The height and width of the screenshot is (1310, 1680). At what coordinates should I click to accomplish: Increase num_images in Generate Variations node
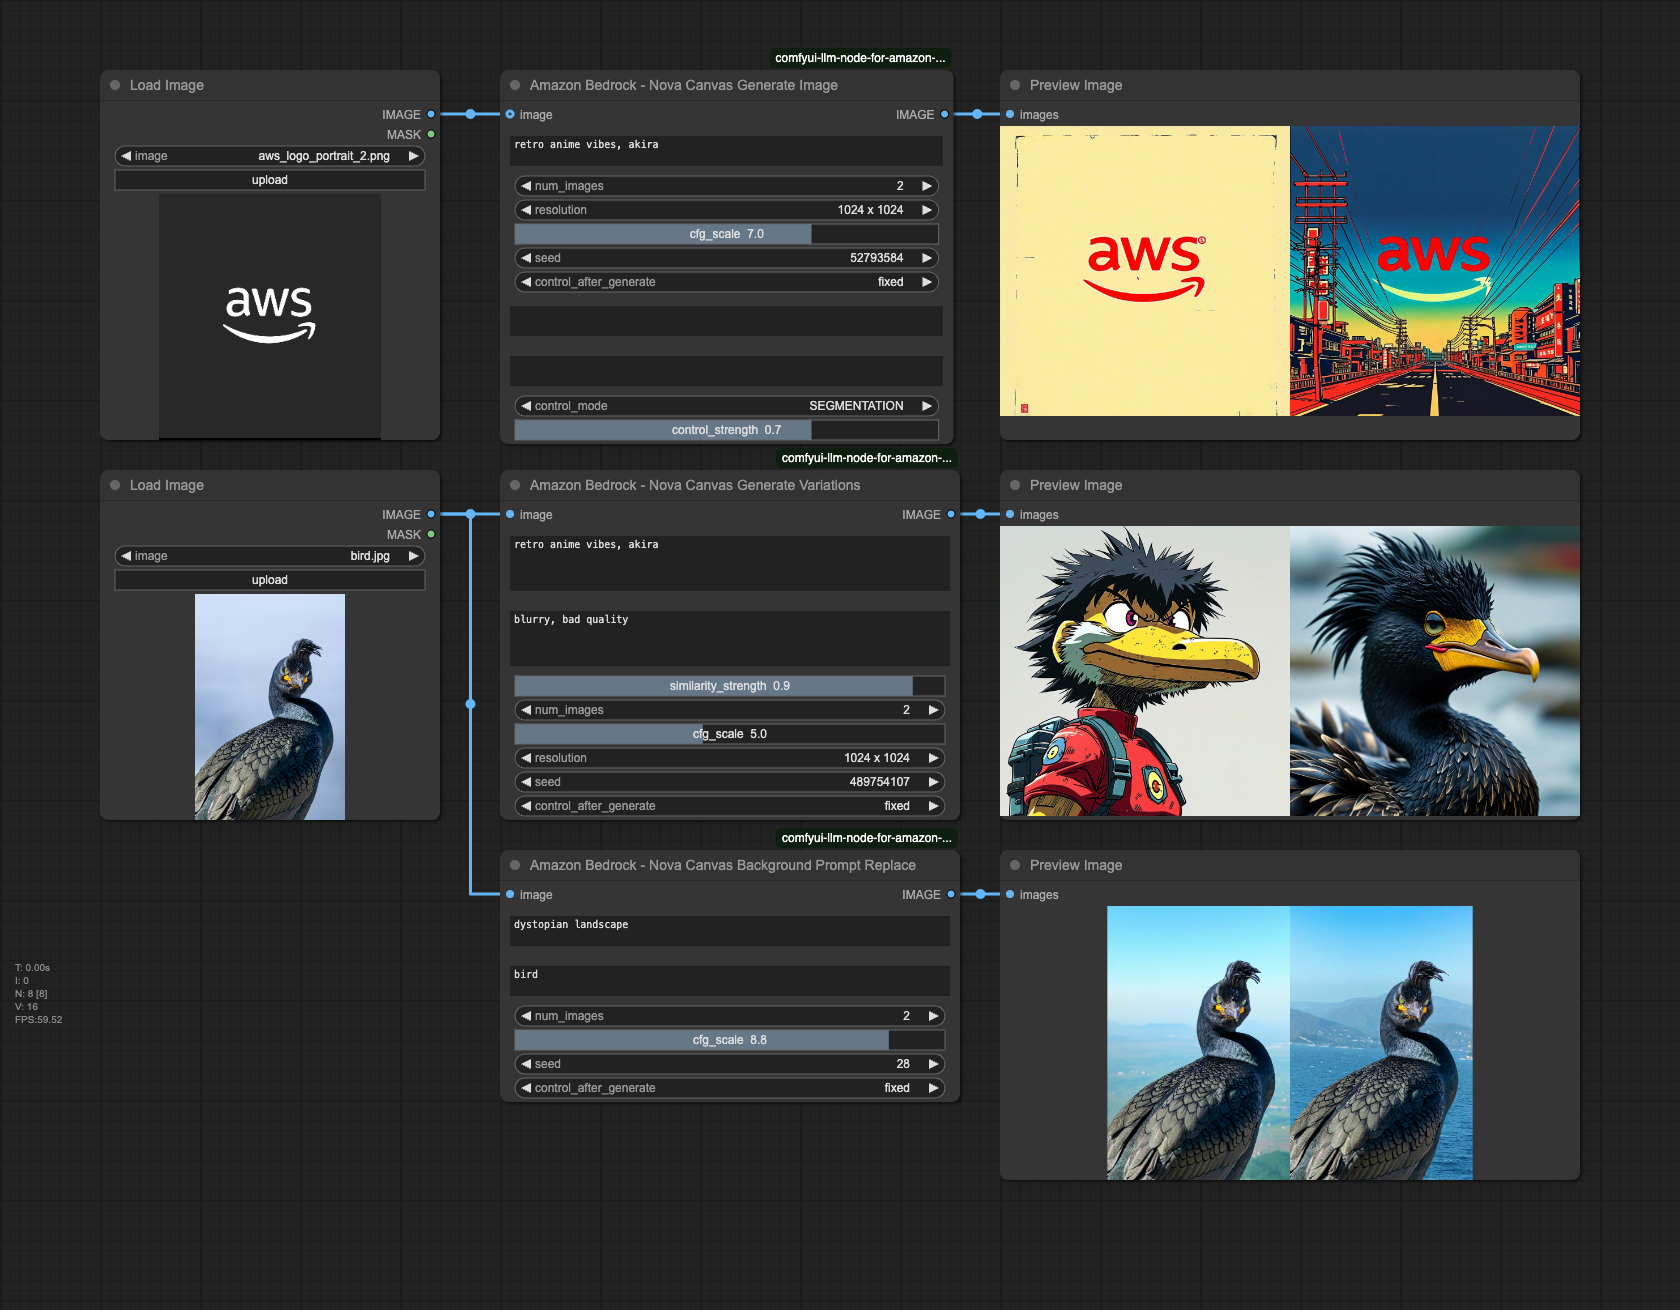933,710
